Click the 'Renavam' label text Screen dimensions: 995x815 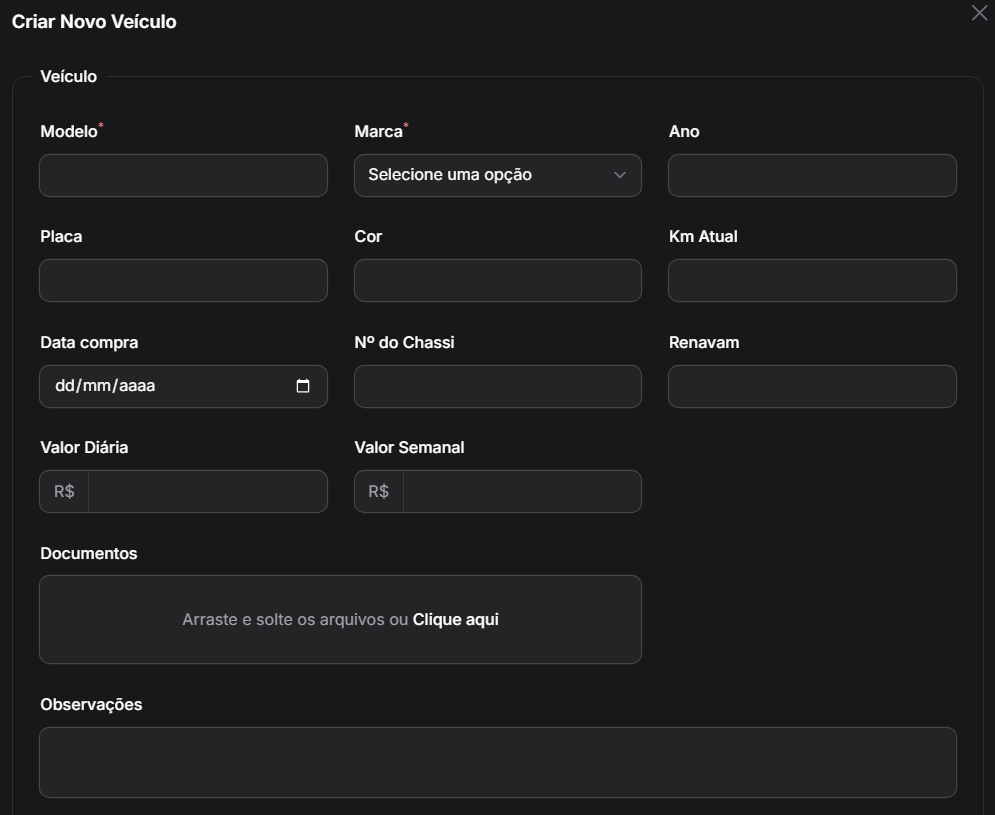coord(704,343)
